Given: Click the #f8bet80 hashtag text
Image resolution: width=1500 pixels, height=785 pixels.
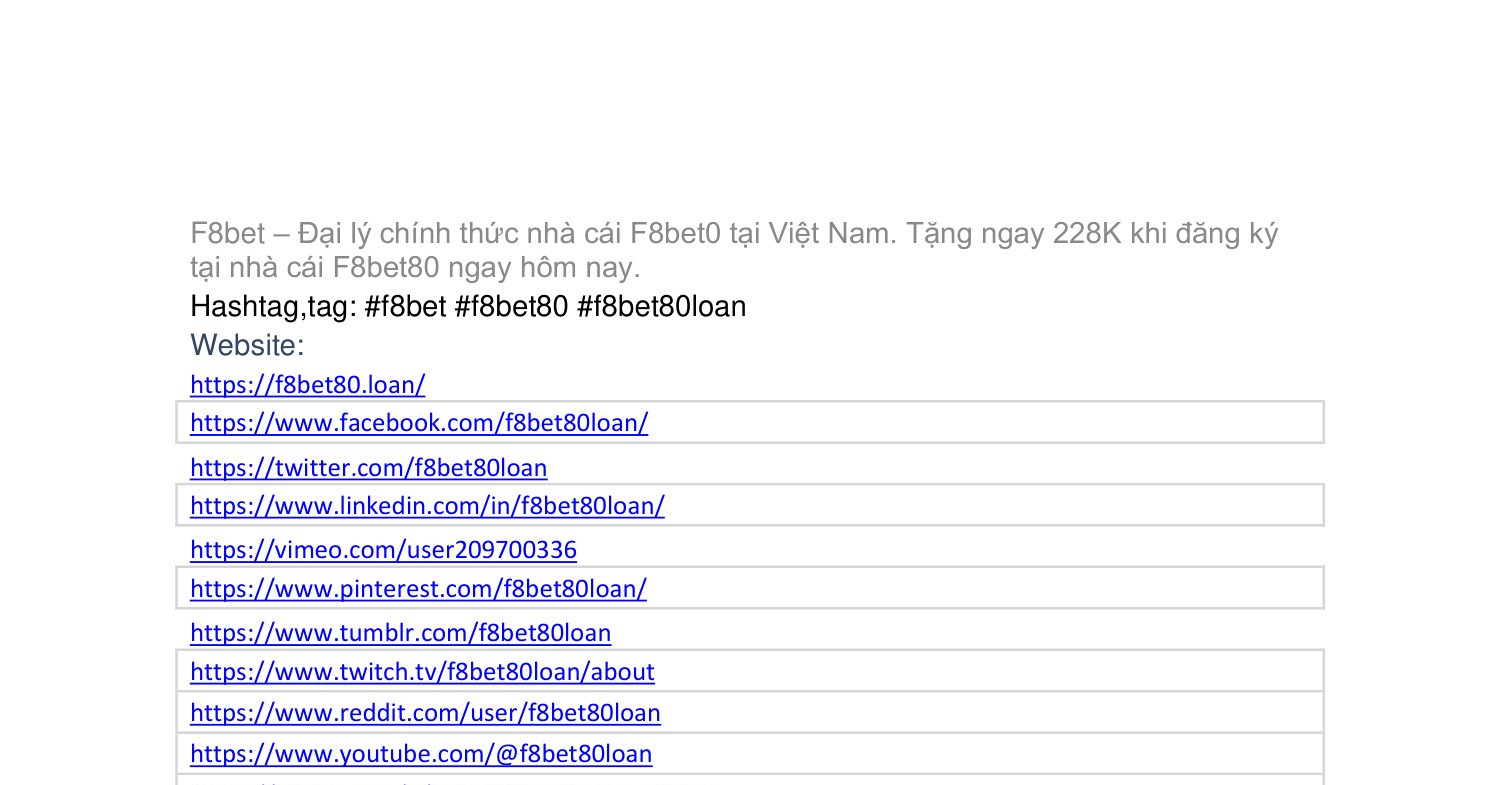Looking at the screenshot, I should [x=511, y=307].
